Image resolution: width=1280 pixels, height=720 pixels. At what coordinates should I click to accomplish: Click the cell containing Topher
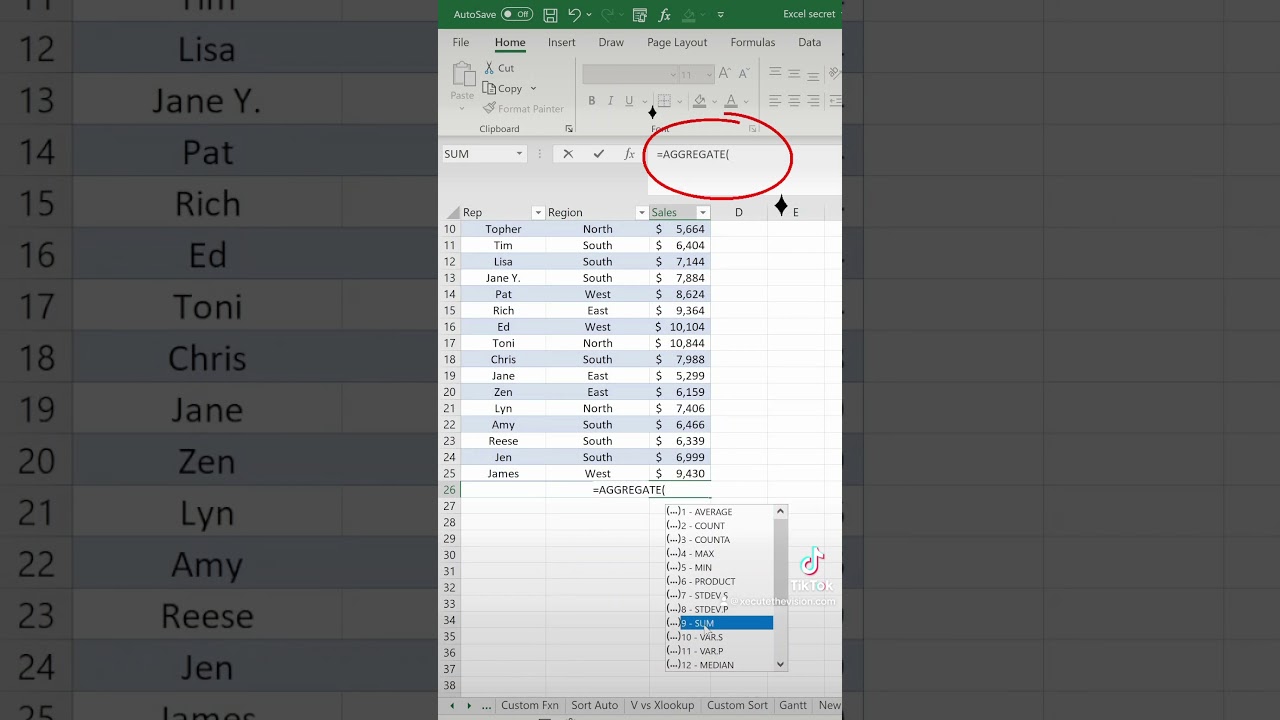(x=503, y=229)
